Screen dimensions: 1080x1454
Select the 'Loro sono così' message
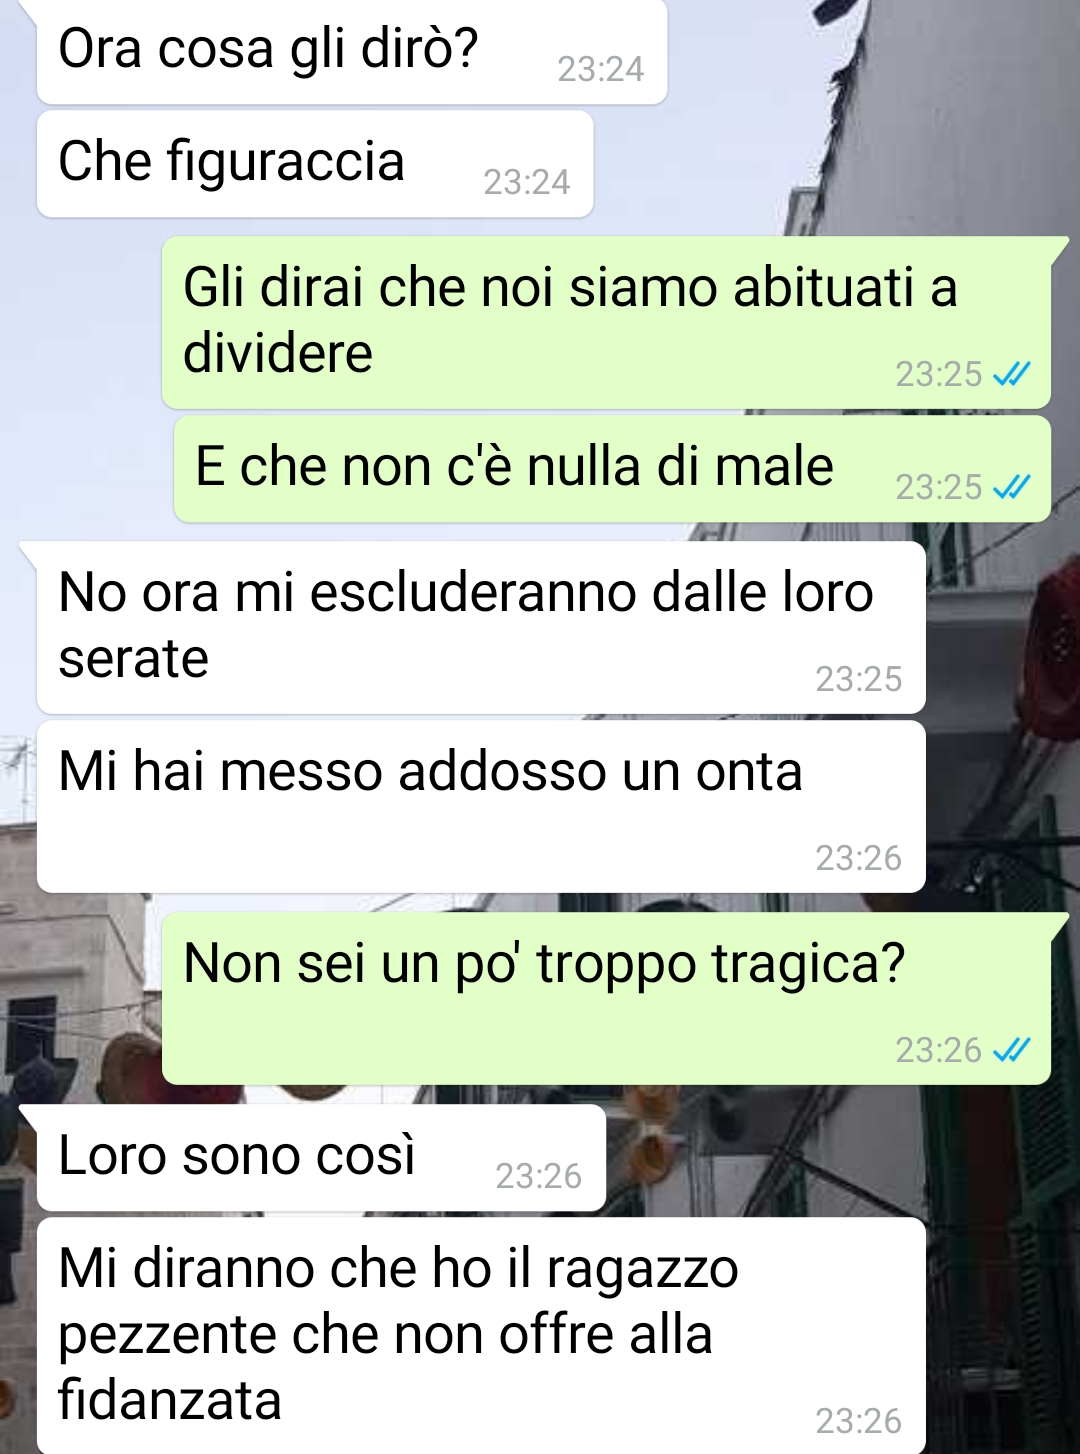pyautogui.click(x=321, y=1158)
